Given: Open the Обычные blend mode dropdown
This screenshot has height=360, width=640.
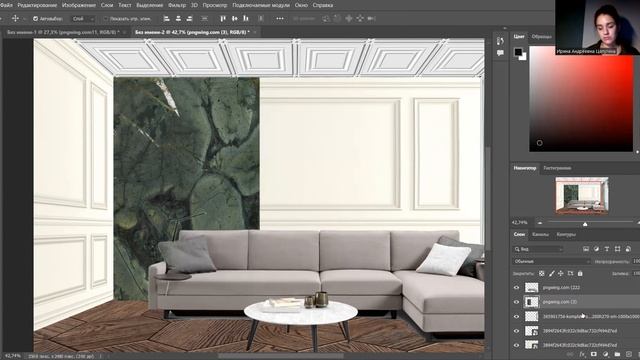Looking at the screenshot, I should (551, 261).
